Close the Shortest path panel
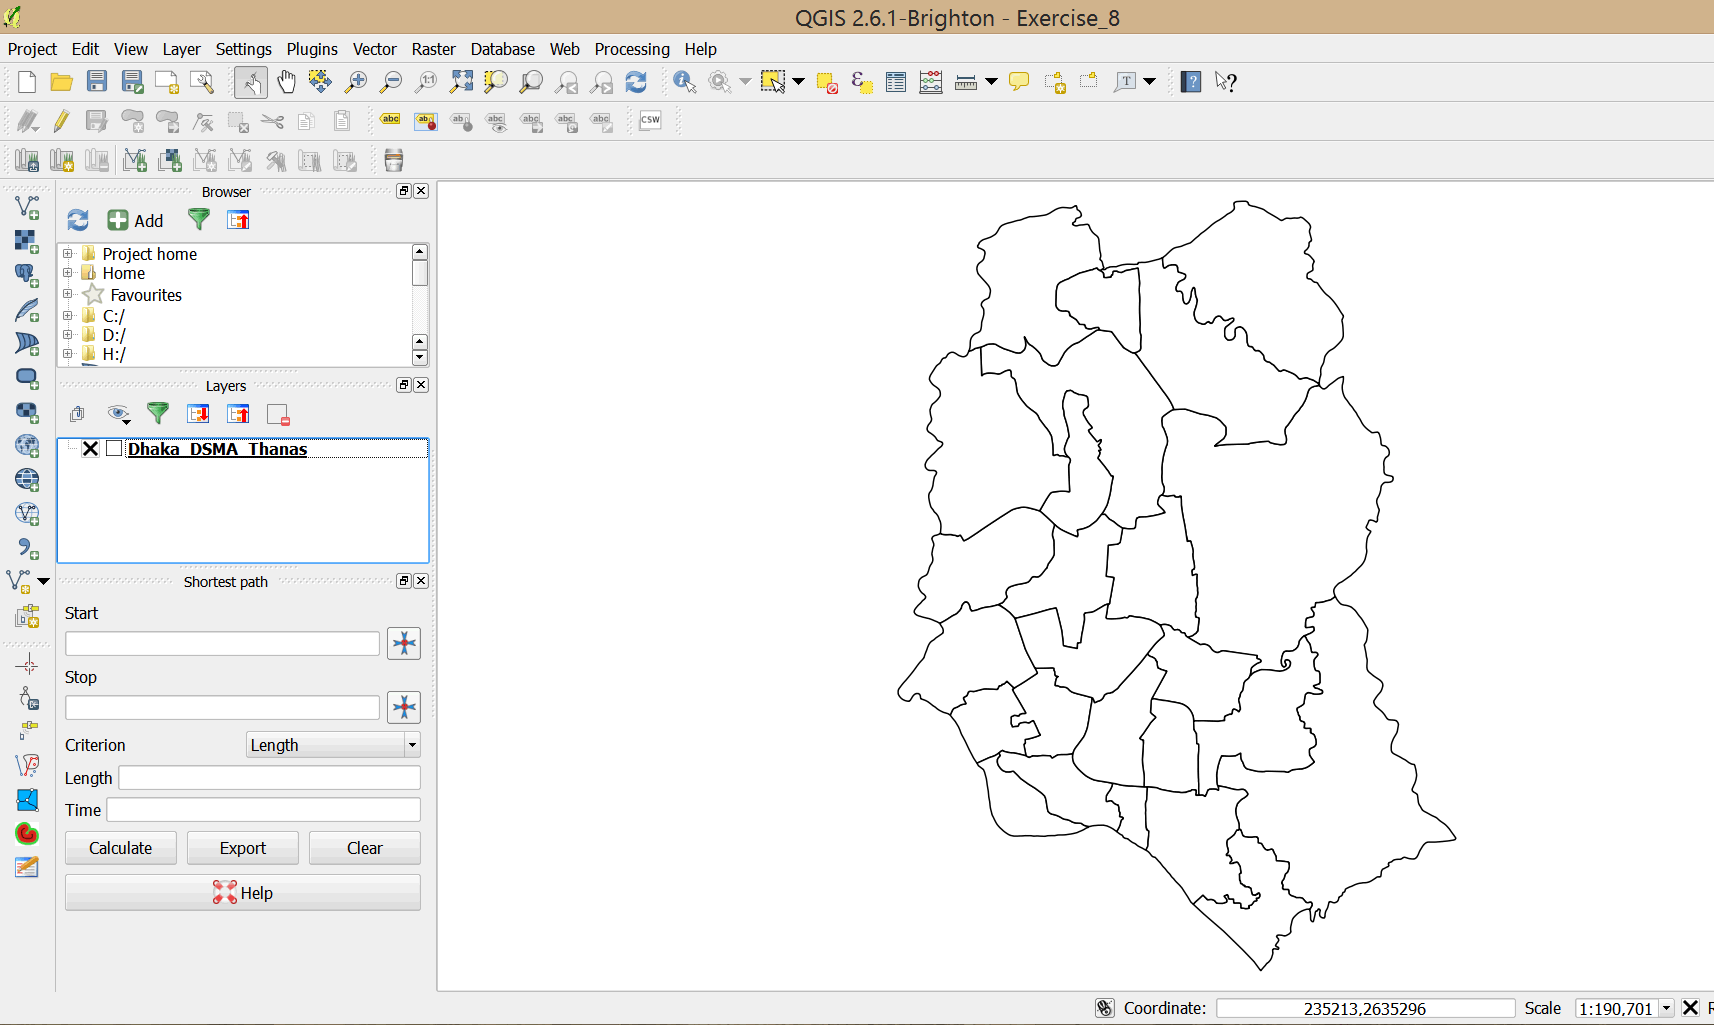The height and width of the screenshot is (1025, 1714). (421, 581)
